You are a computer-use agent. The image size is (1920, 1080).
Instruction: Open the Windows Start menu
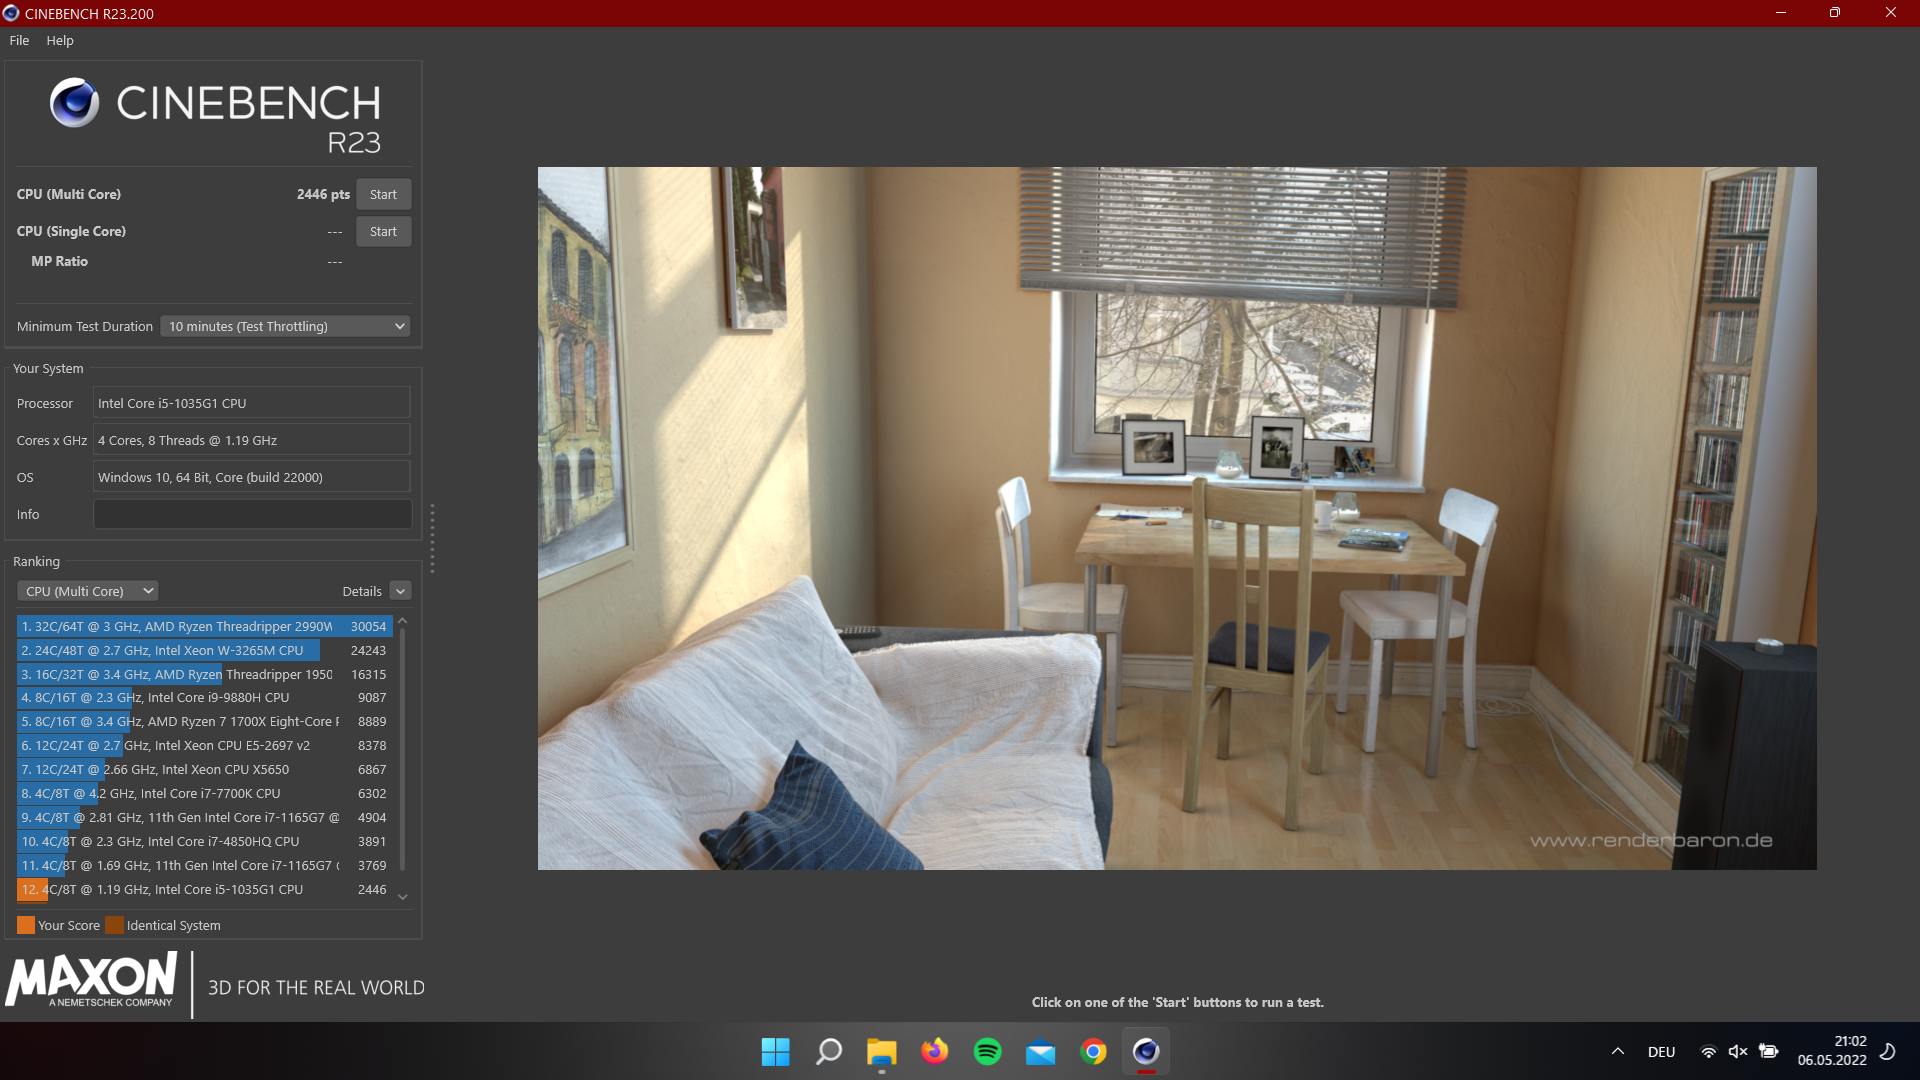tap(775, 1051)
